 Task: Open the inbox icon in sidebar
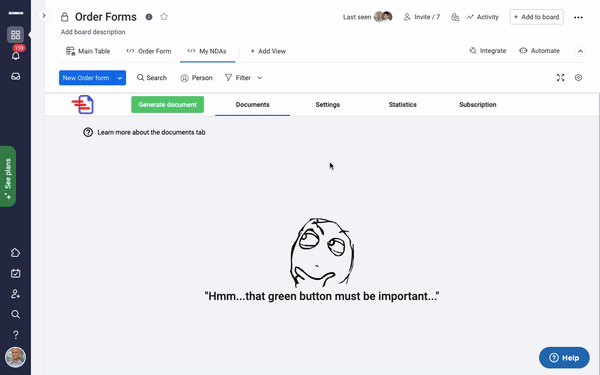point(15,77)
